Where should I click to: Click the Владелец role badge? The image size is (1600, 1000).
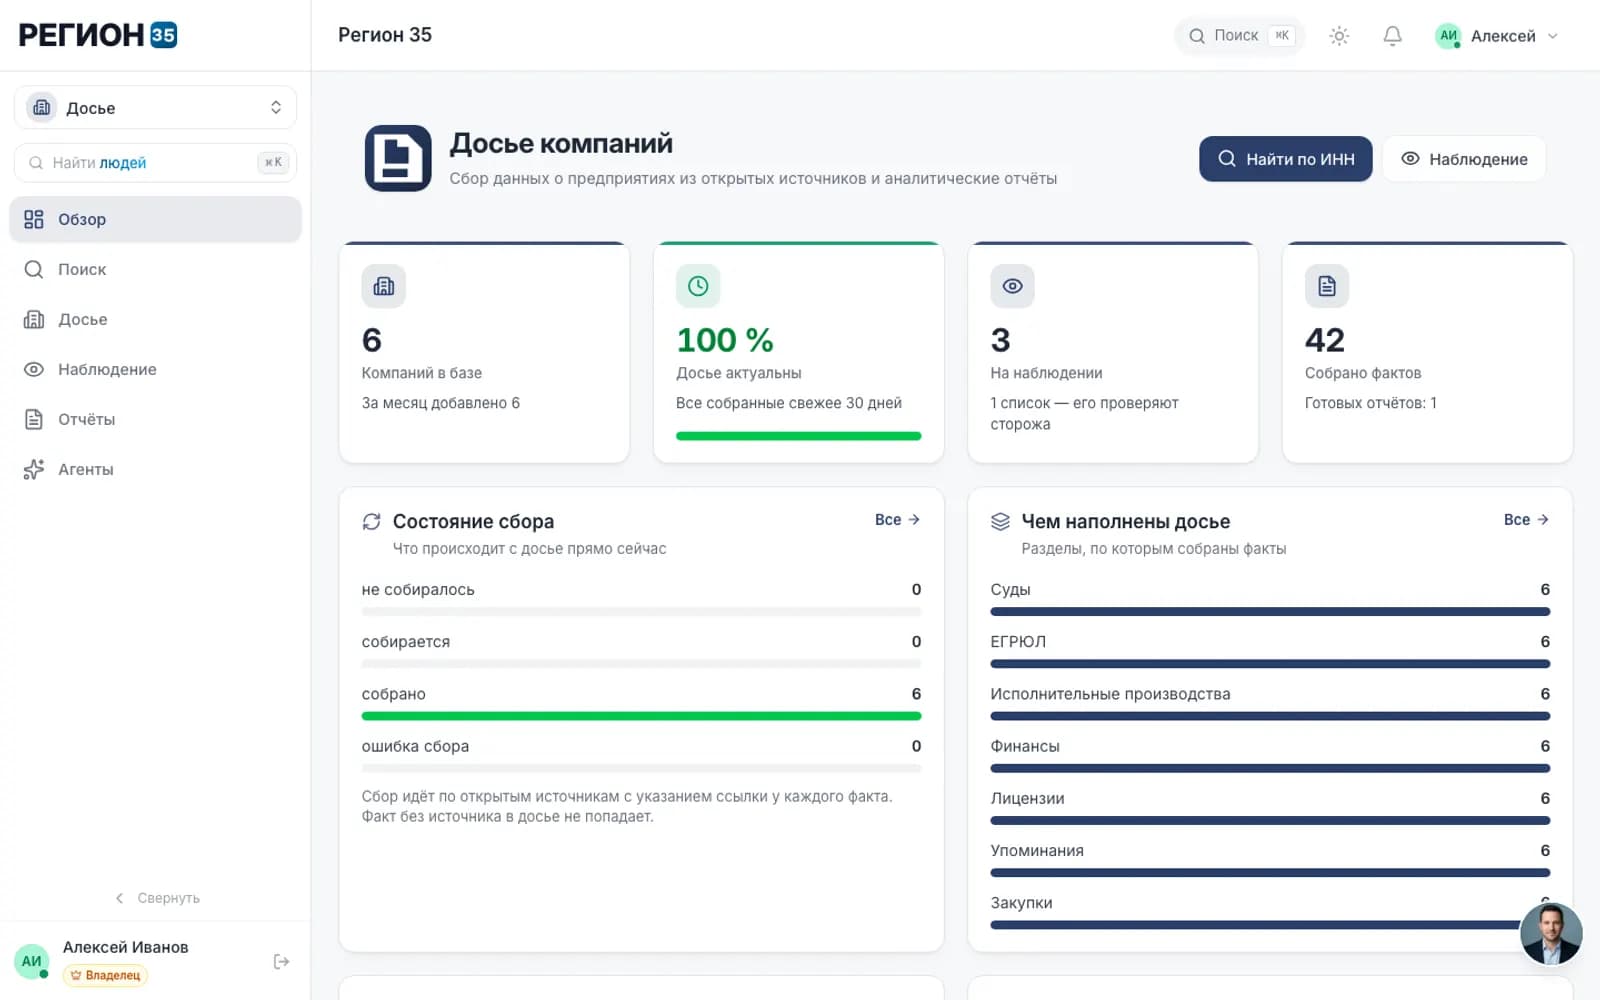pyautogui.click(x=105, y=975)
